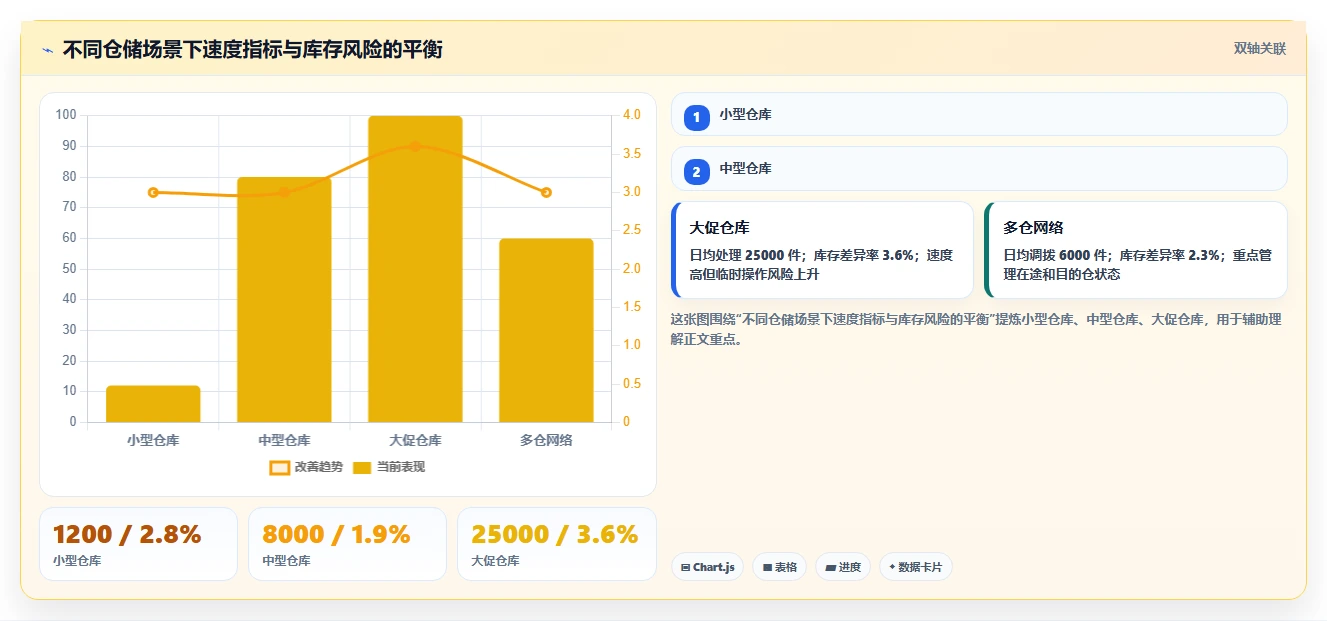Screen dimensions: 1327x621
Task: Click the 中型仓库 bar in the chart
Action: (284, 300)
